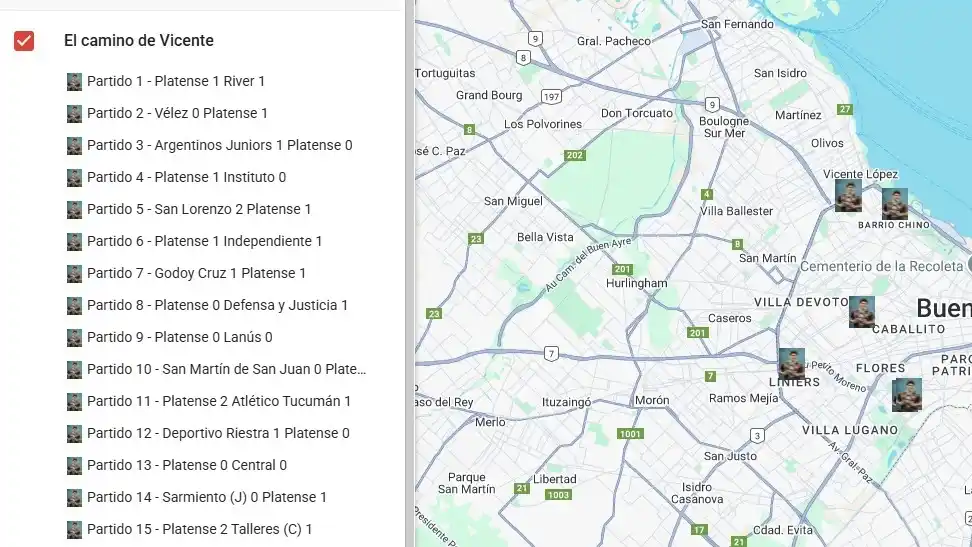972x547 pixels.
Task: Click the El camino de Vicente layer title
Action: pyautogui.click(x=138, y=41)
